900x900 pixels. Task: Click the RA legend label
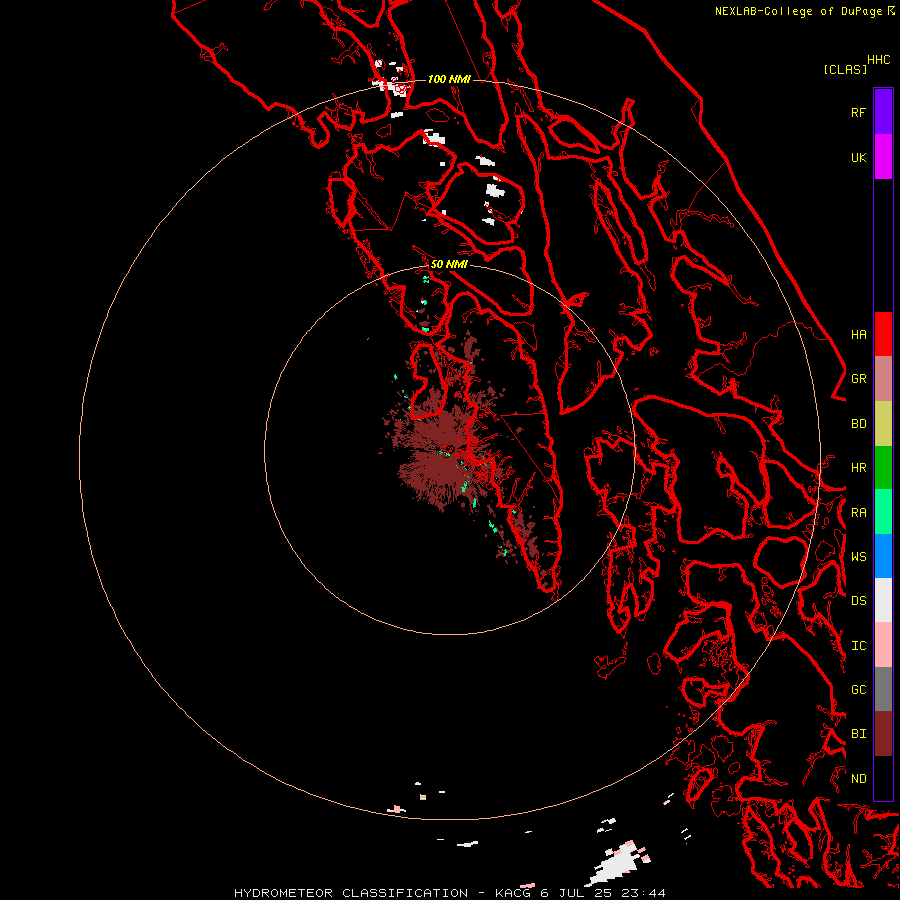(x=859, y=512)
